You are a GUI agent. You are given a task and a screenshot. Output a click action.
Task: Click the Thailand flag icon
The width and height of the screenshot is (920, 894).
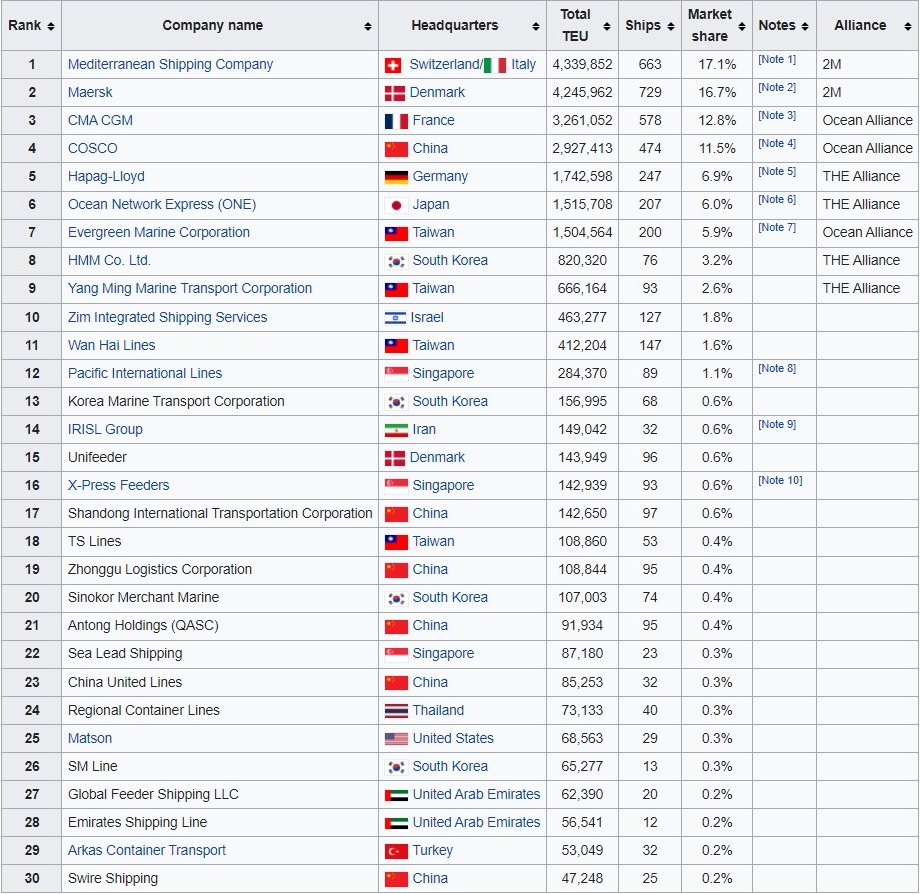(x=396, y=711)
